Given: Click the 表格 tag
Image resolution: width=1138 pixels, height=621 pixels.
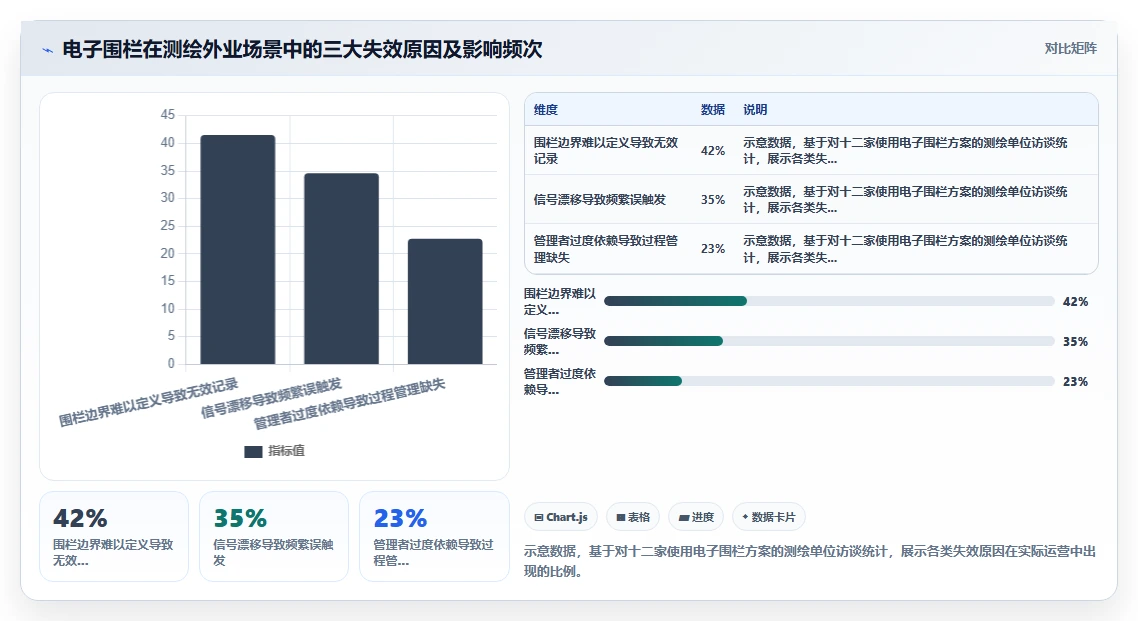Looking at the screenshot, I should pos(633,517).
